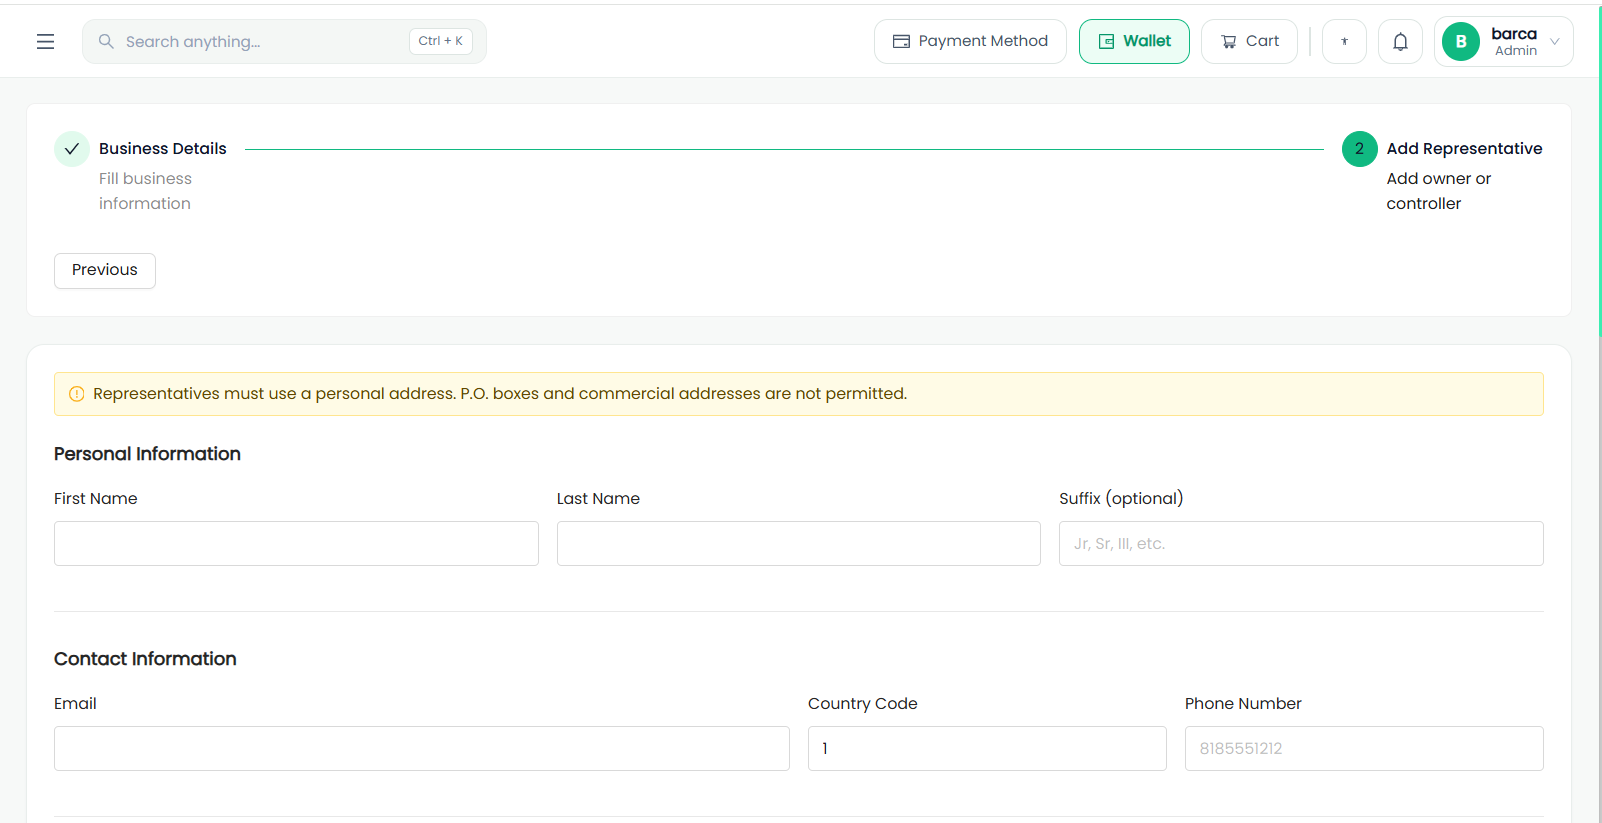Expand the barca Admin account dropdown
Image resolution: width=1602 pixels, height=823 pixels.
coord(1504,42)
